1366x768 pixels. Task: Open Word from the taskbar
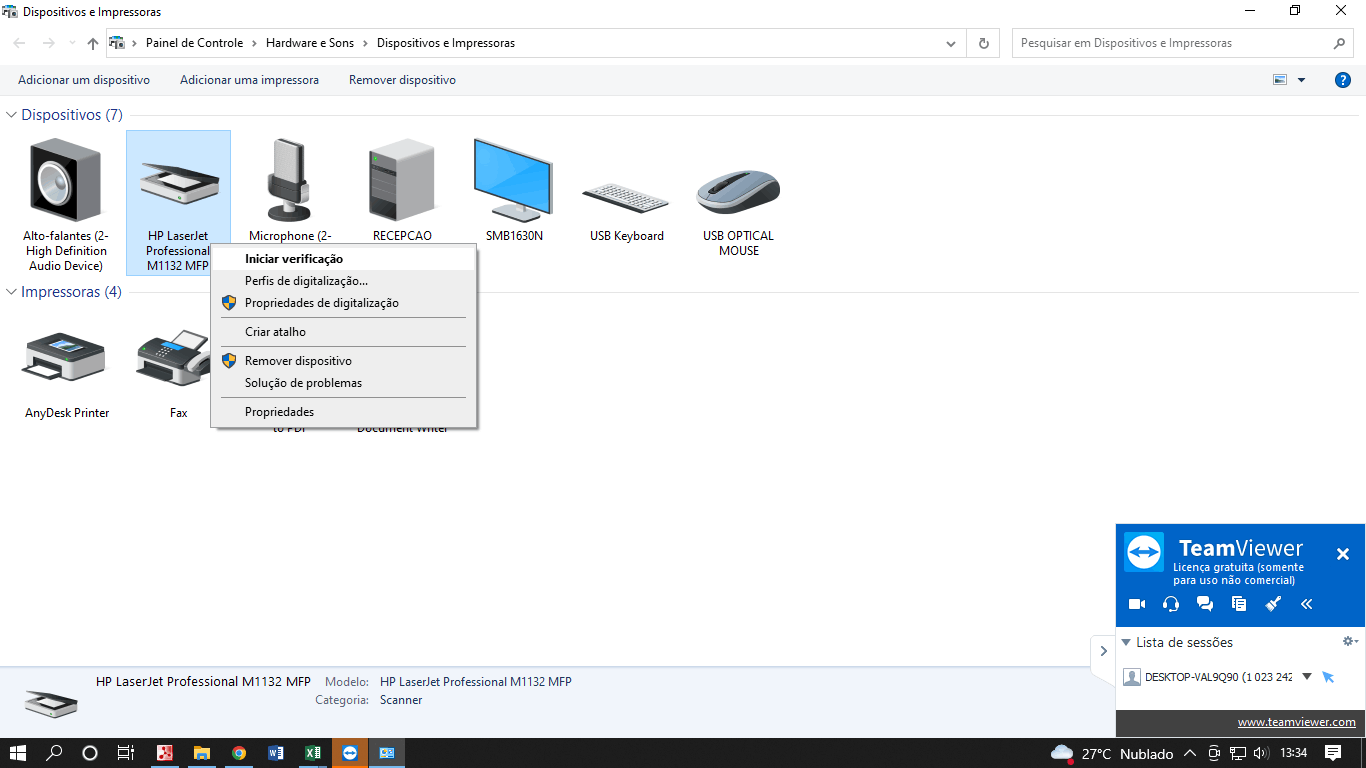click(x=276, y=753)
